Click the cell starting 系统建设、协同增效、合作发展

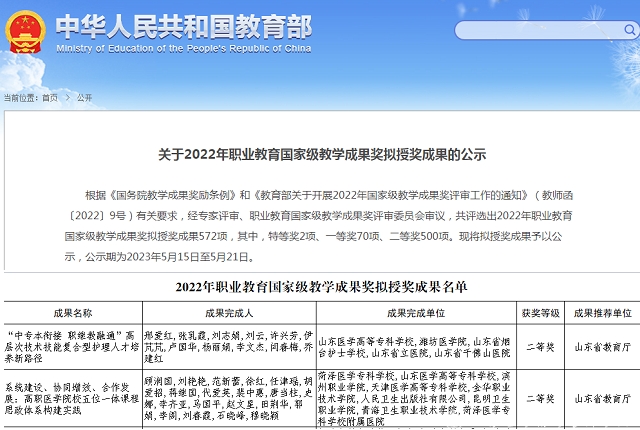click(73, 399)
